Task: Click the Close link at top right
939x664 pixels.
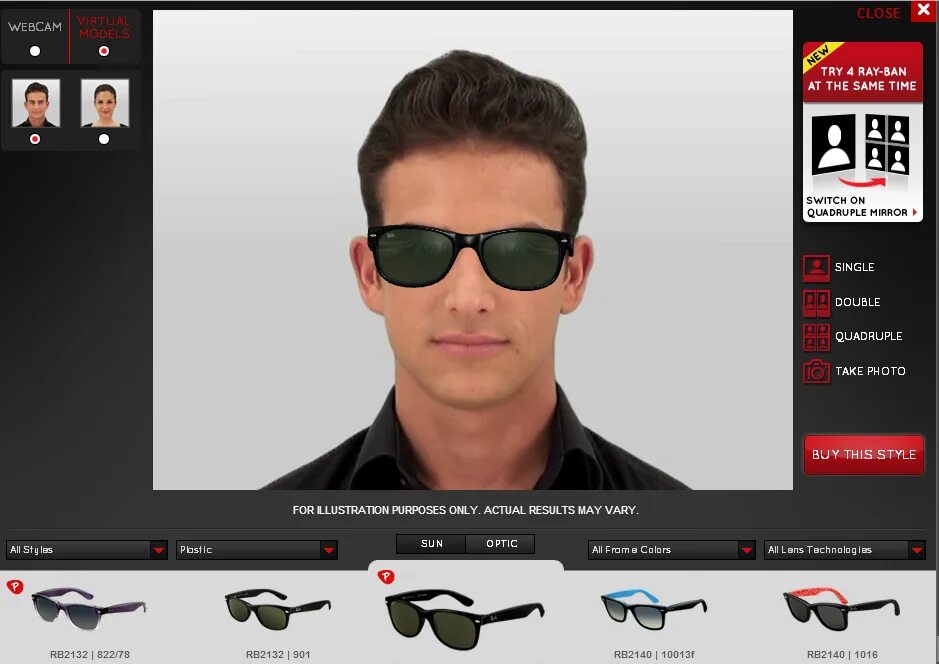Action: (878, 13)
